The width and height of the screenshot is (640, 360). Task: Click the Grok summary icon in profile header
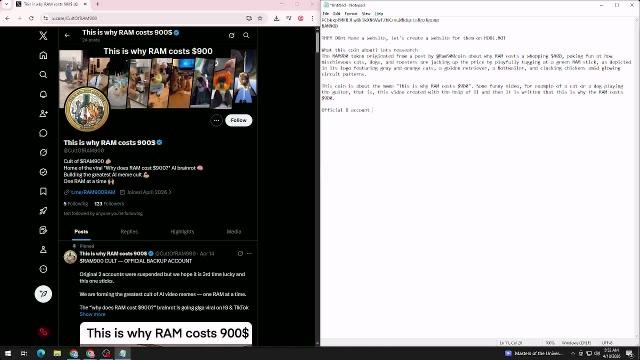tap(231, 36)
